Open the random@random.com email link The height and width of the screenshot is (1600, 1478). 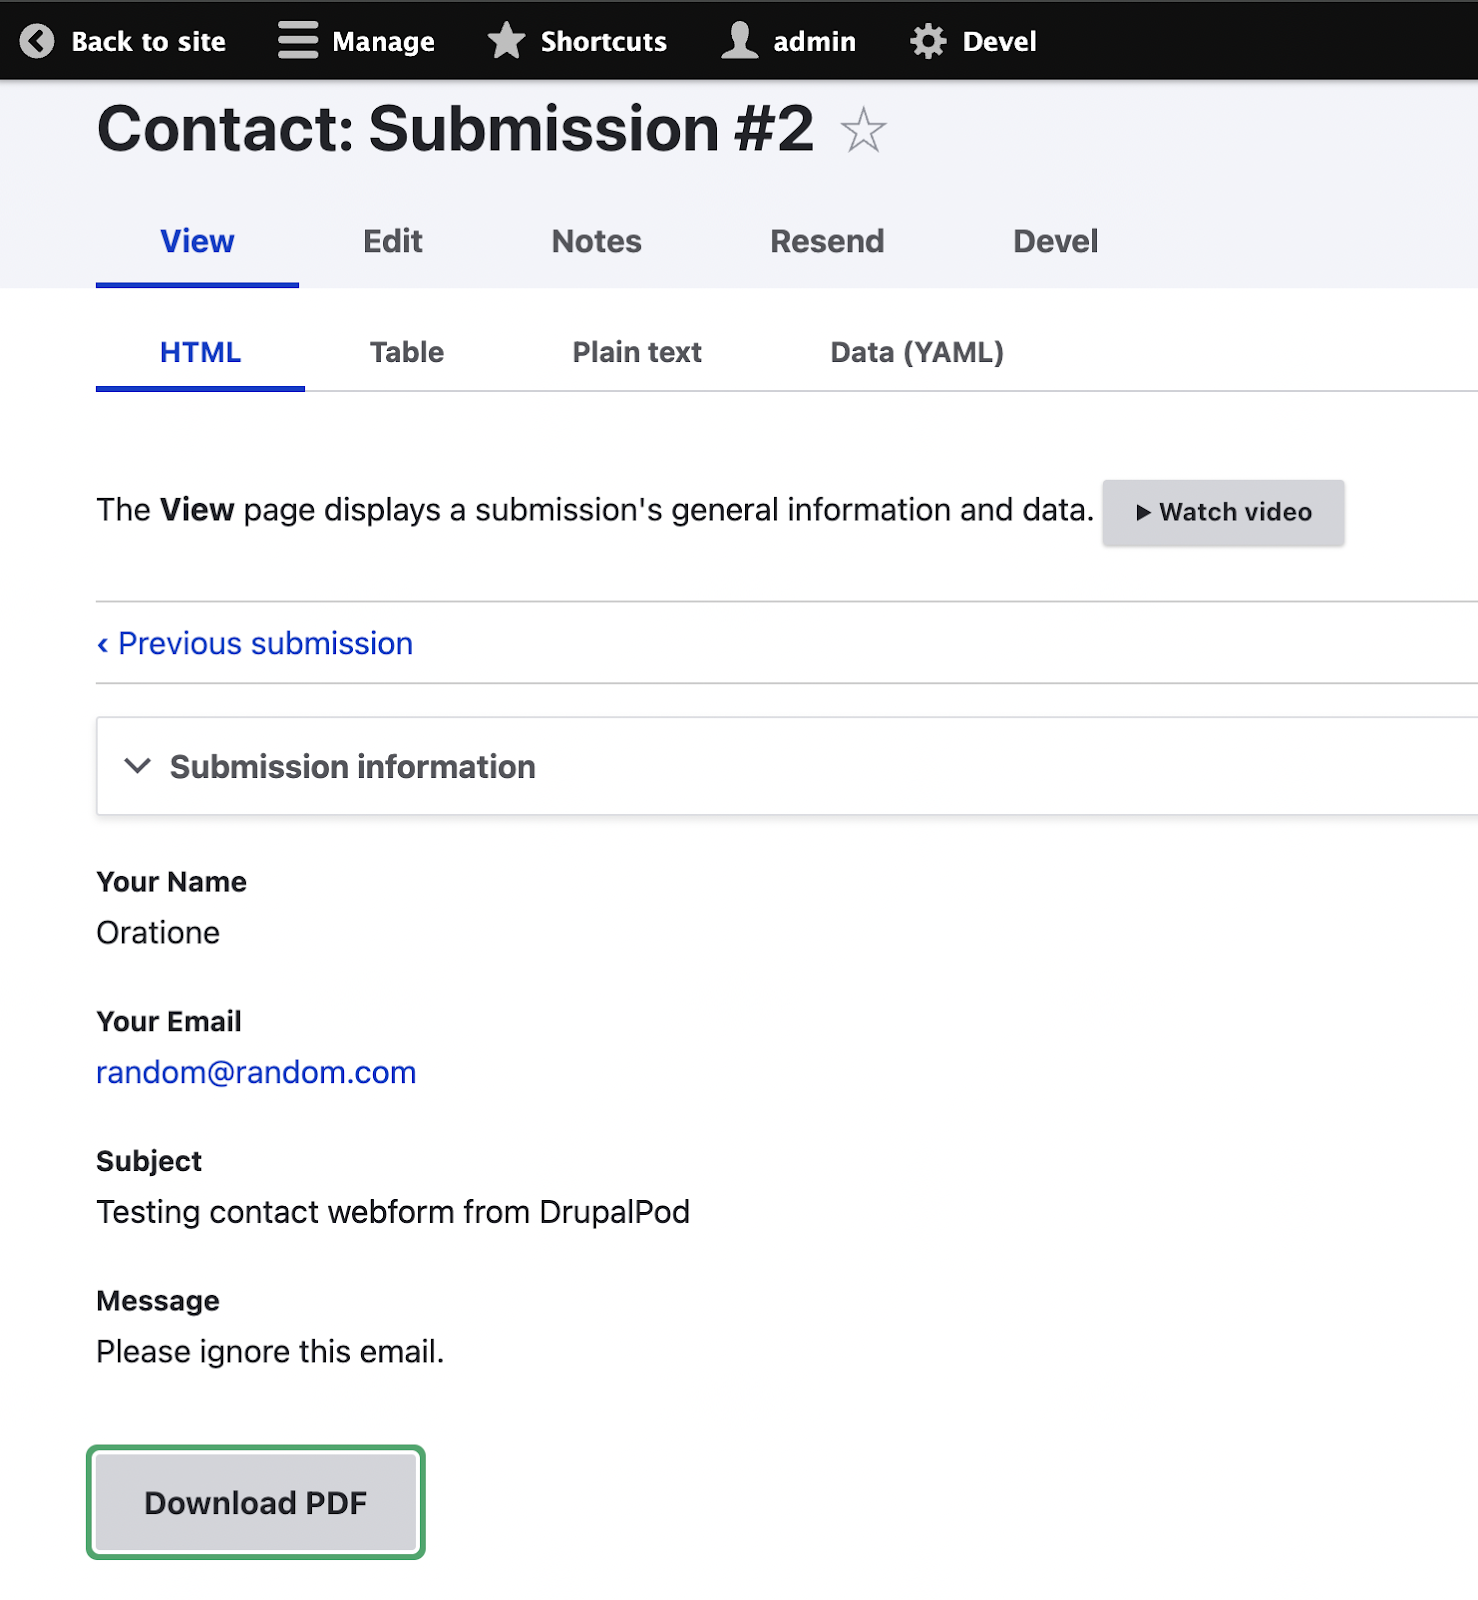(x=256, y=1072)
